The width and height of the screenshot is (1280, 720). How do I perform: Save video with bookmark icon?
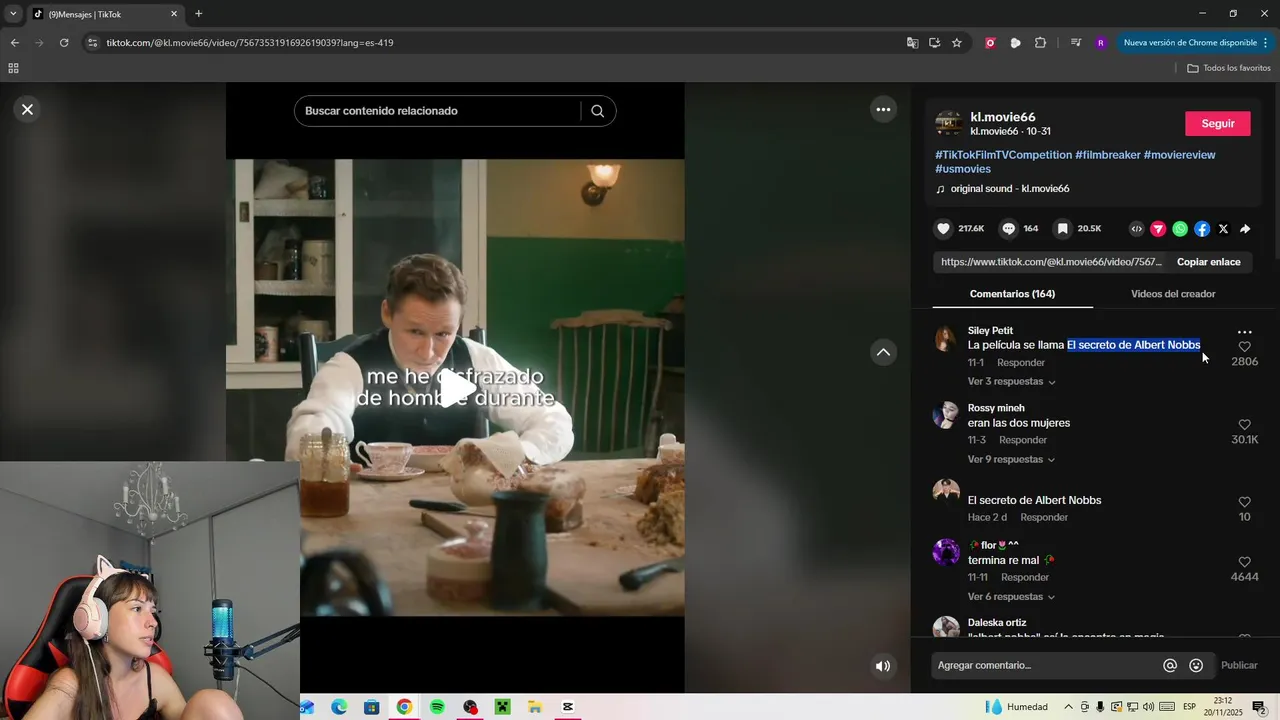click(x=1062, y=229)
